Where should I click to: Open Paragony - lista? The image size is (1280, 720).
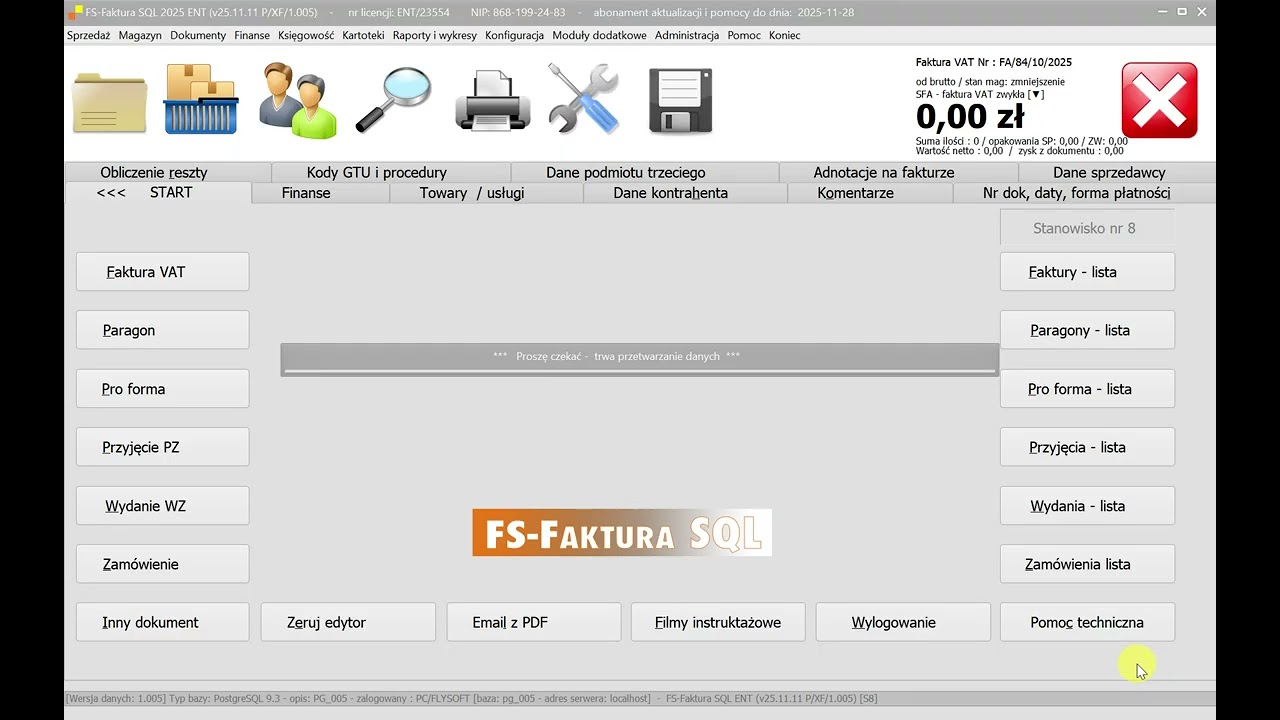point(1087,330)
